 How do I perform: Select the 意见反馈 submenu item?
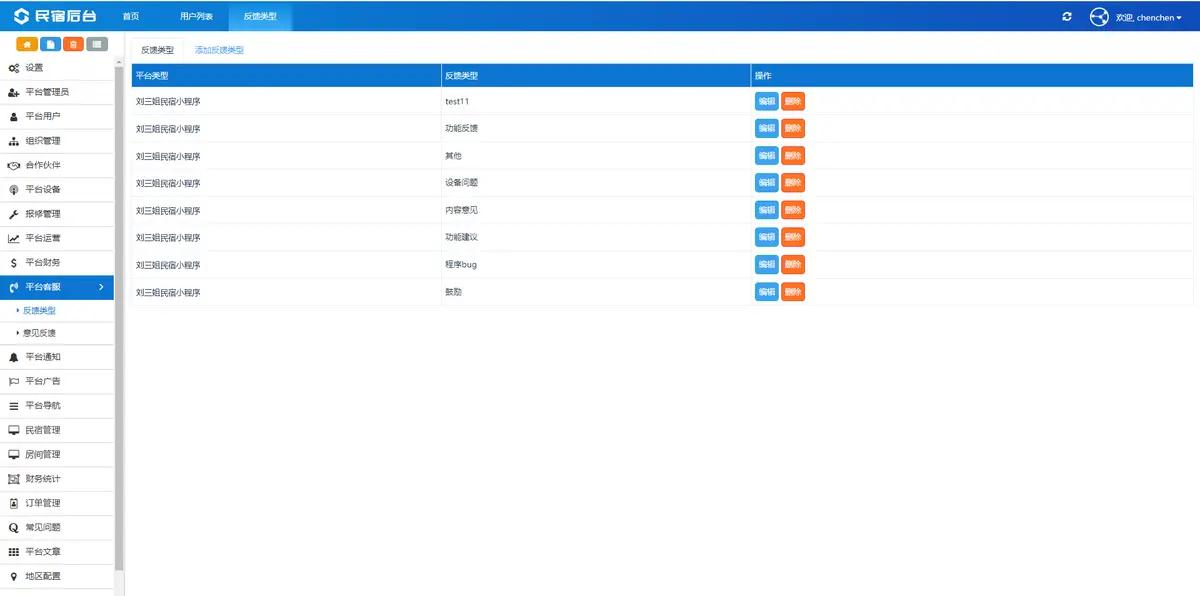(39, 333)
